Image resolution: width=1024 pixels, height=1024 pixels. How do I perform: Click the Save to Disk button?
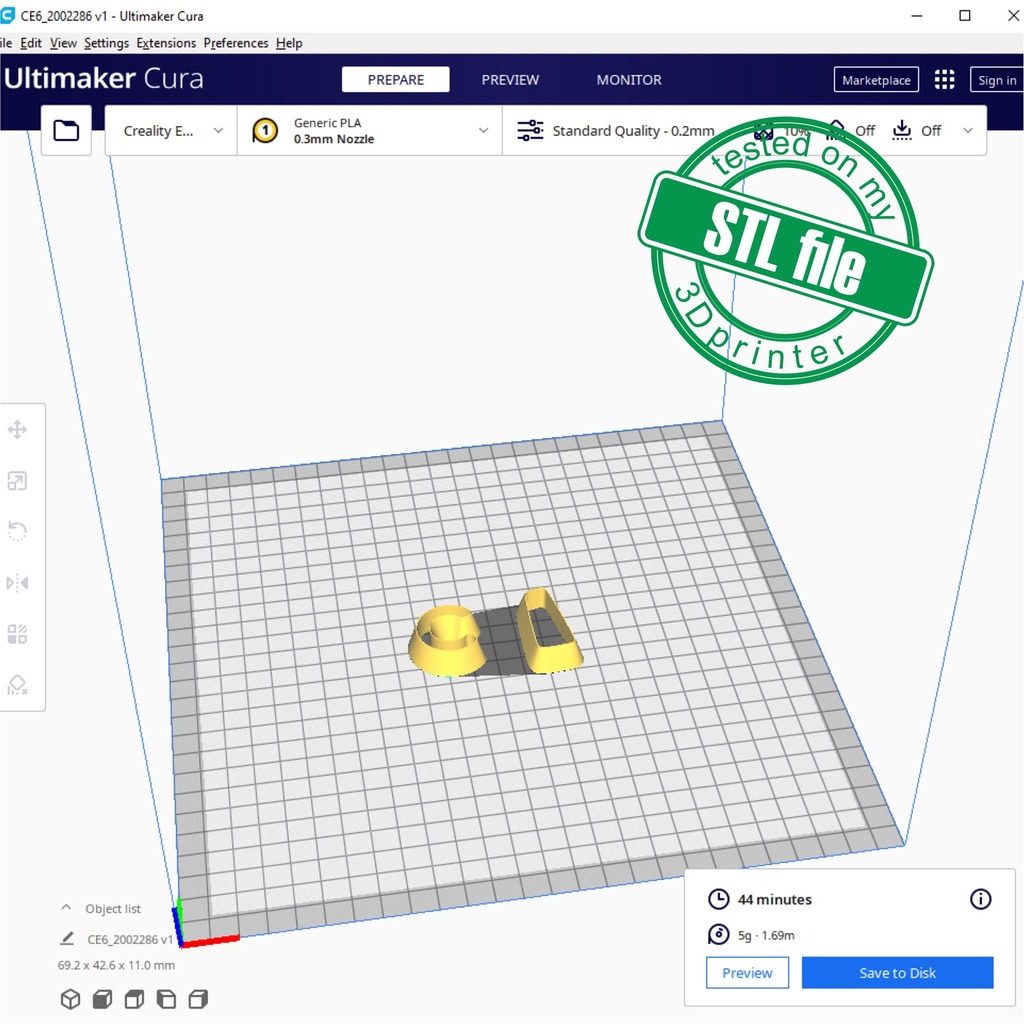(897, 973)
